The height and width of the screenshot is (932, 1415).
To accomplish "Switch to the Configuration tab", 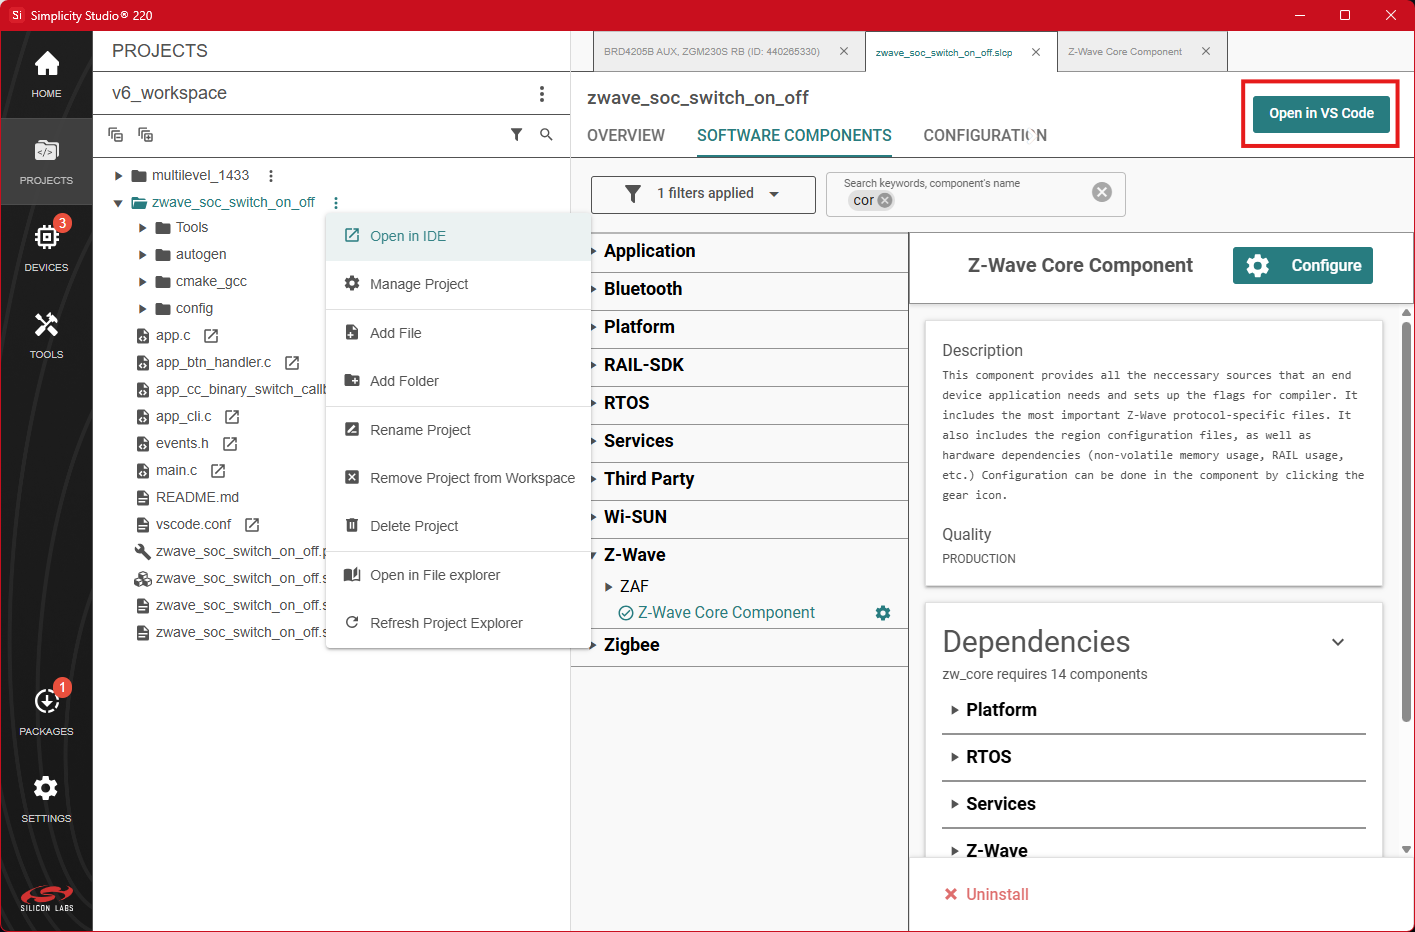I will click(984, 135).
